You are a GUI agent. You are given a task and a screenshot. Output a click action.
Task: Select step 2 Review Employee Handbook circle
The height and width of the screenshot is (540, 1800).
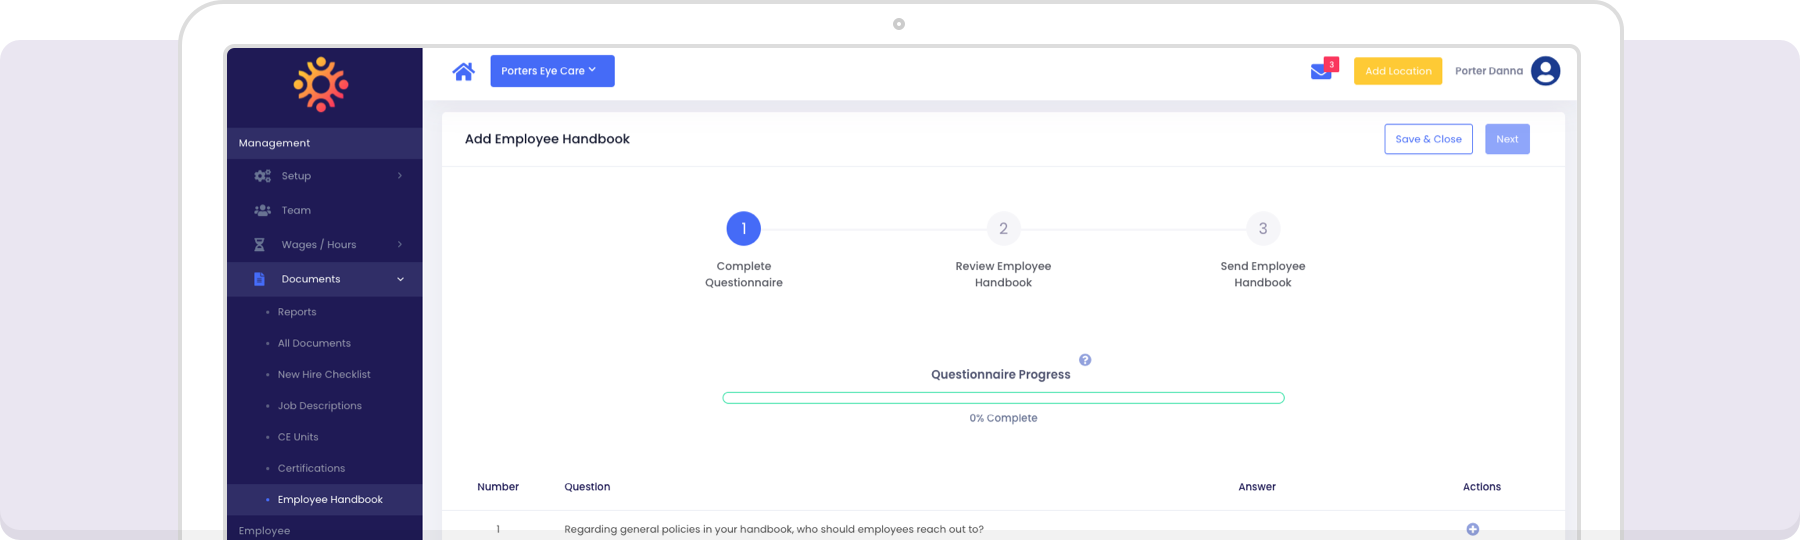pyautogui.click(x=1003, y=229)
